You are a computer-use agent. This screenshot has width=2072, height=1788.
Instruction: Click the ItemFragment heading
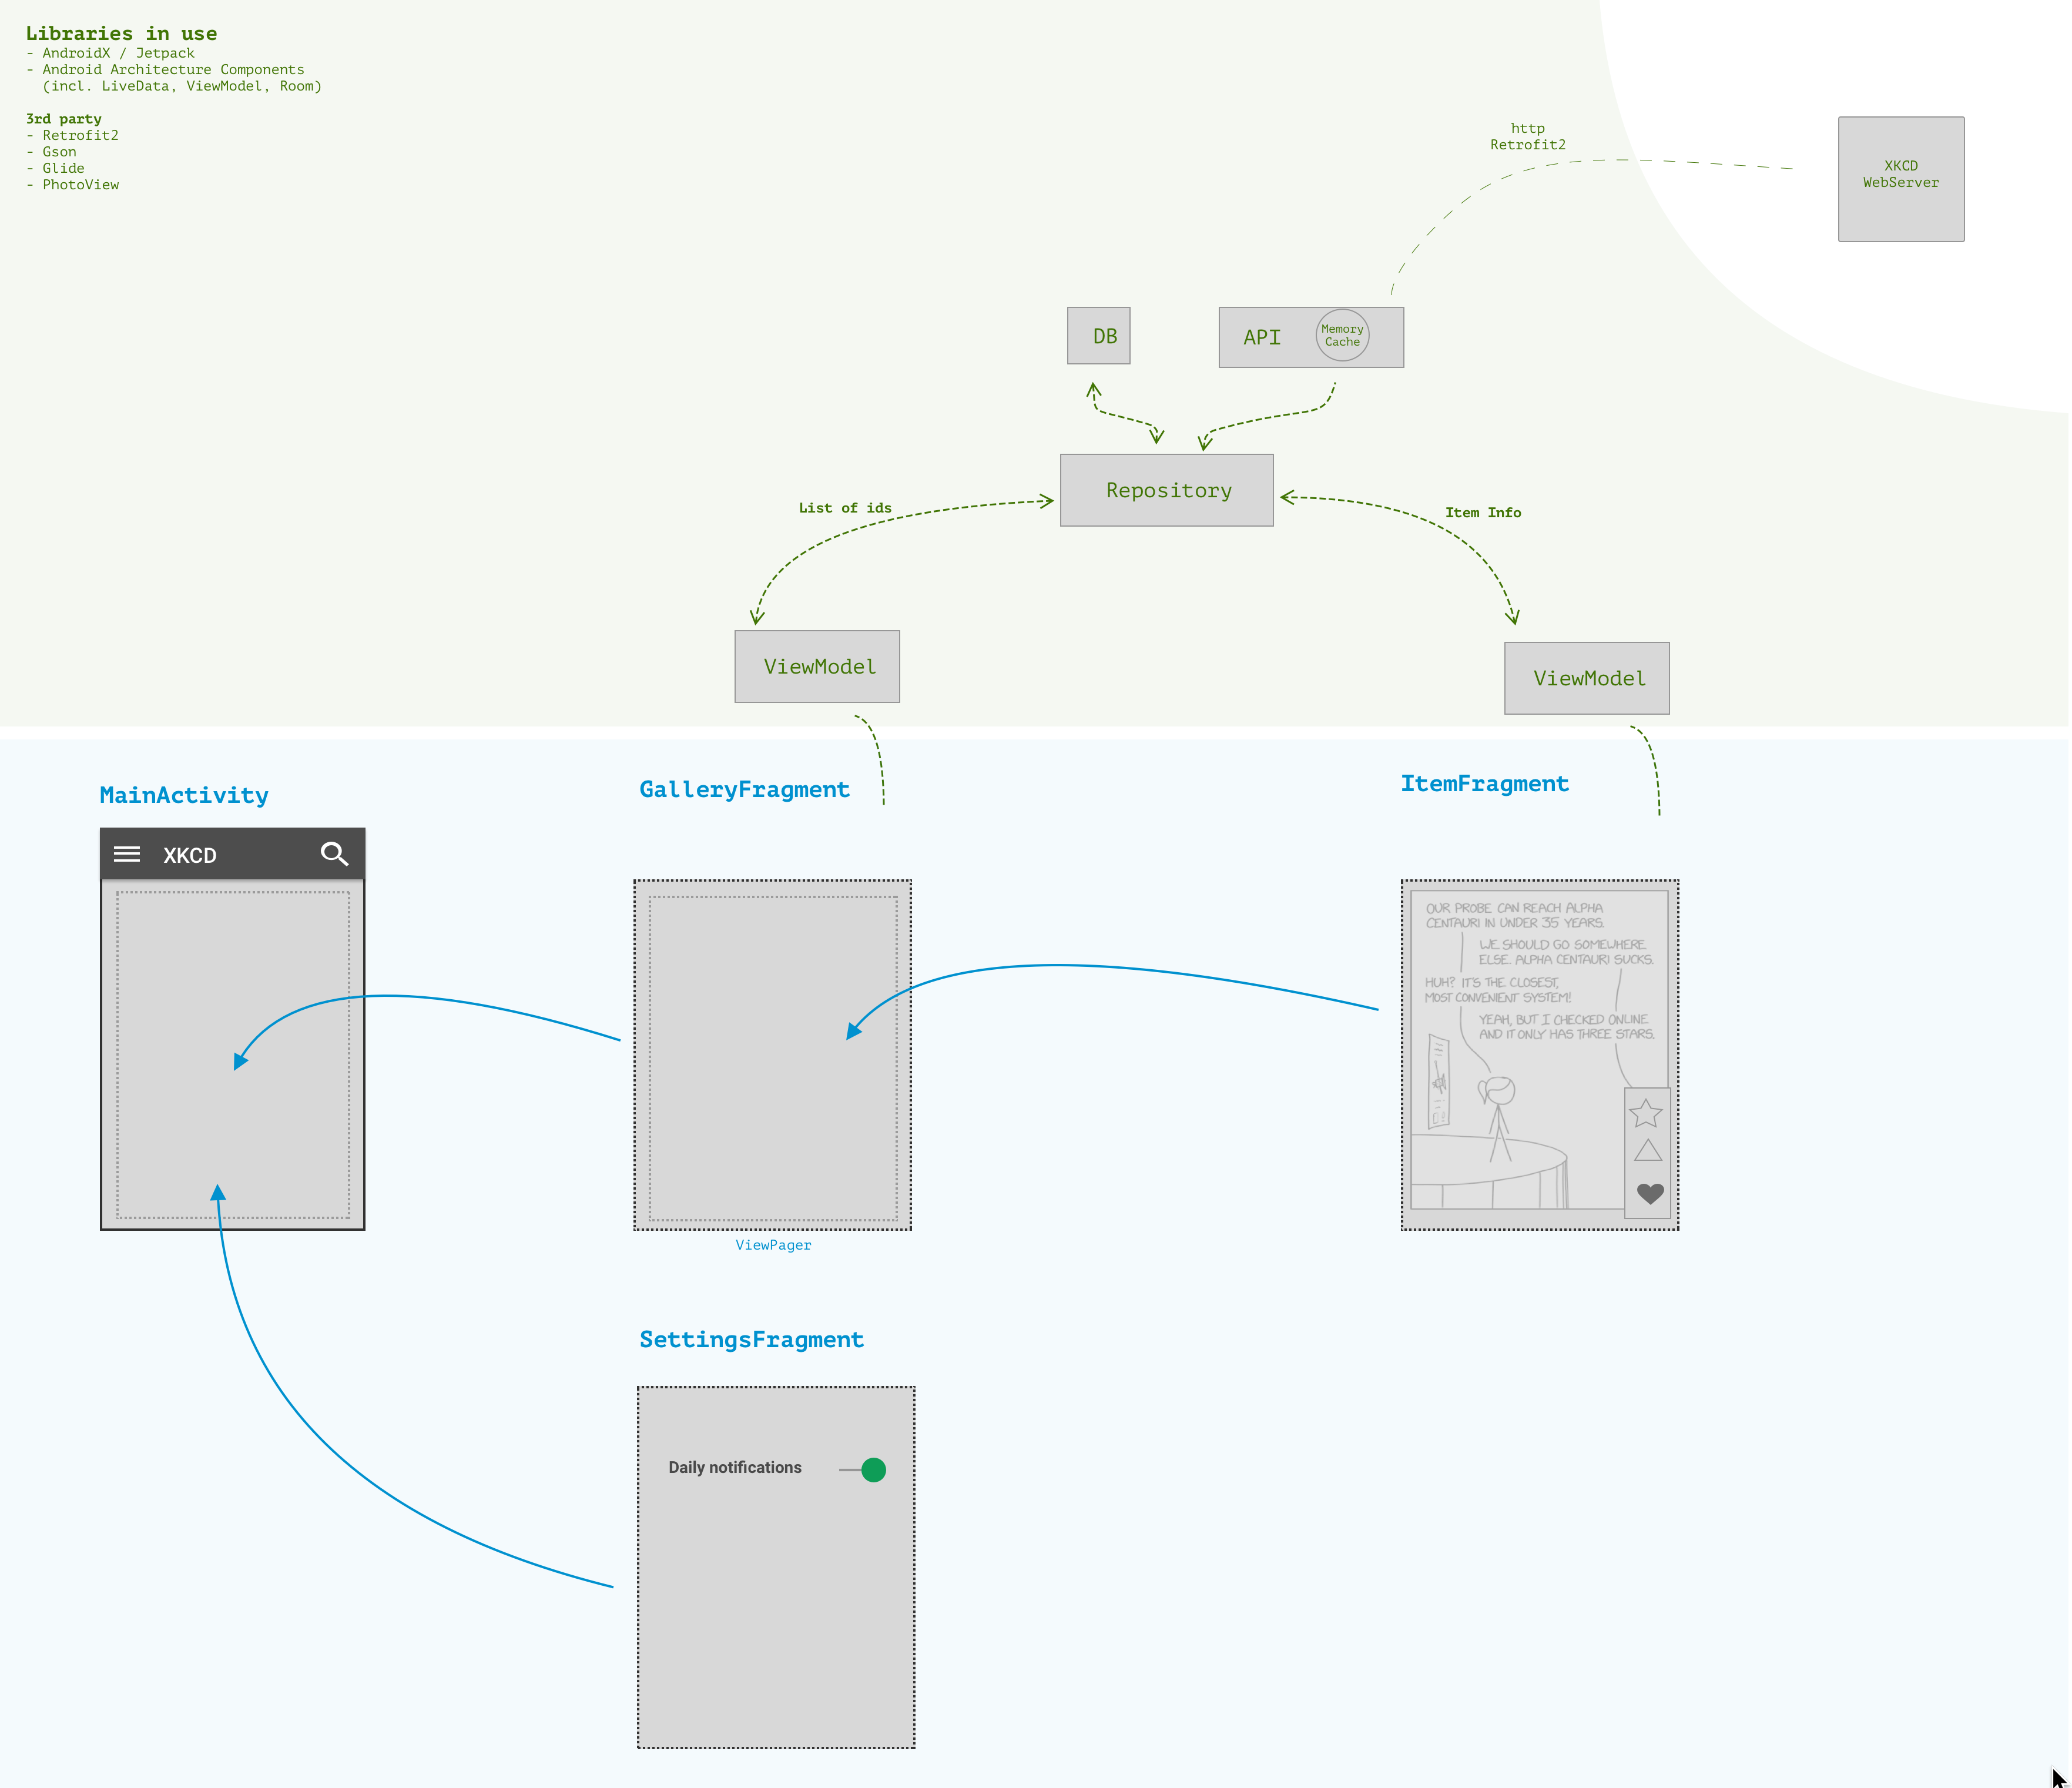[1484, 783]
